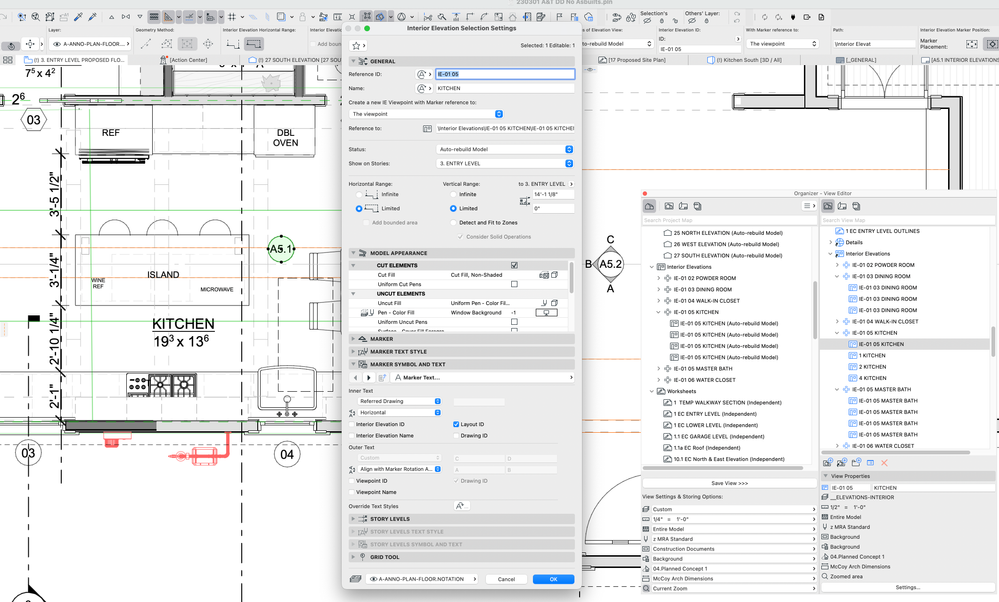Open the Show on Stories dropdown
The image size is (999, 602).
[504, 163]
